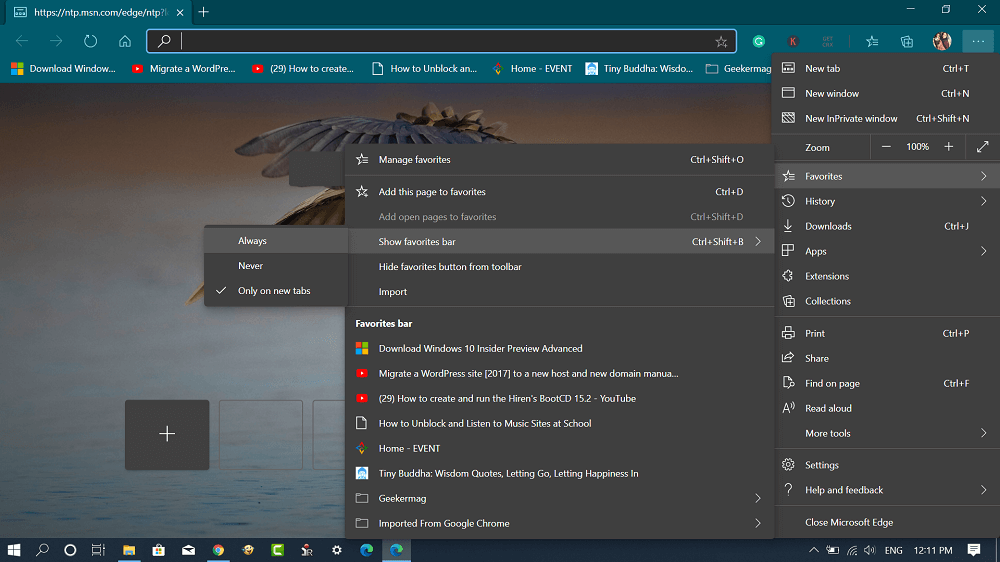Open Extensions menu entry
This screenshot has height=562, width=1000.
pyautogui.click(x=886, y=276)
